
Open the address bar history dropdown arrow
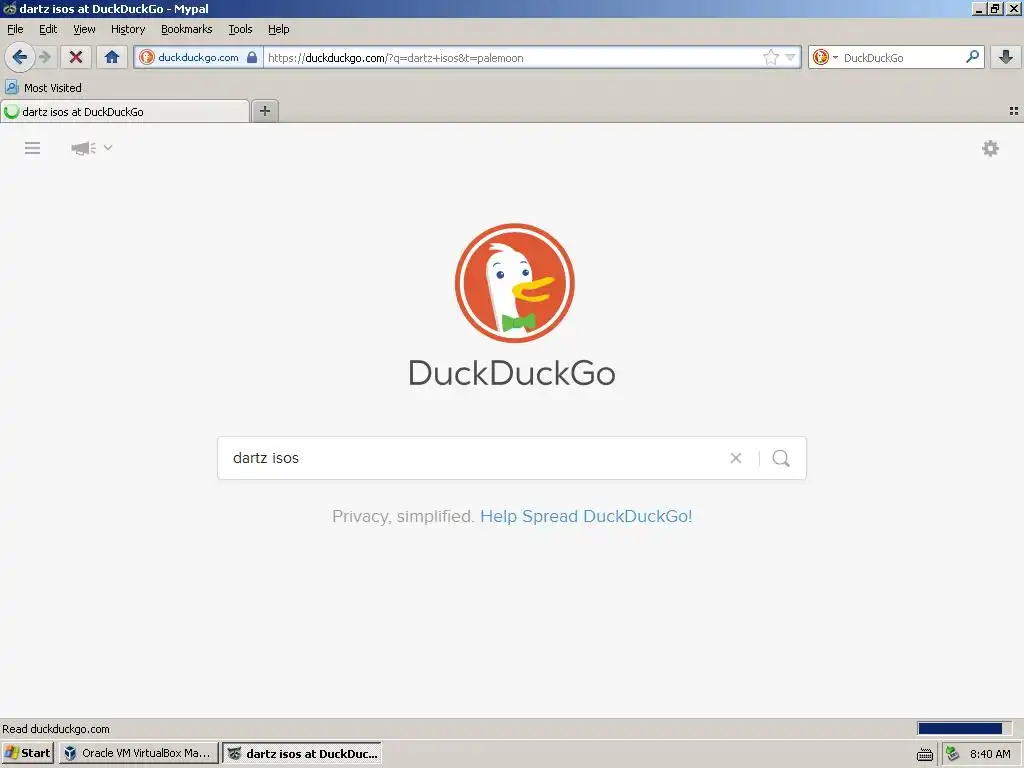pyautogui.click(x=790, y=57)
